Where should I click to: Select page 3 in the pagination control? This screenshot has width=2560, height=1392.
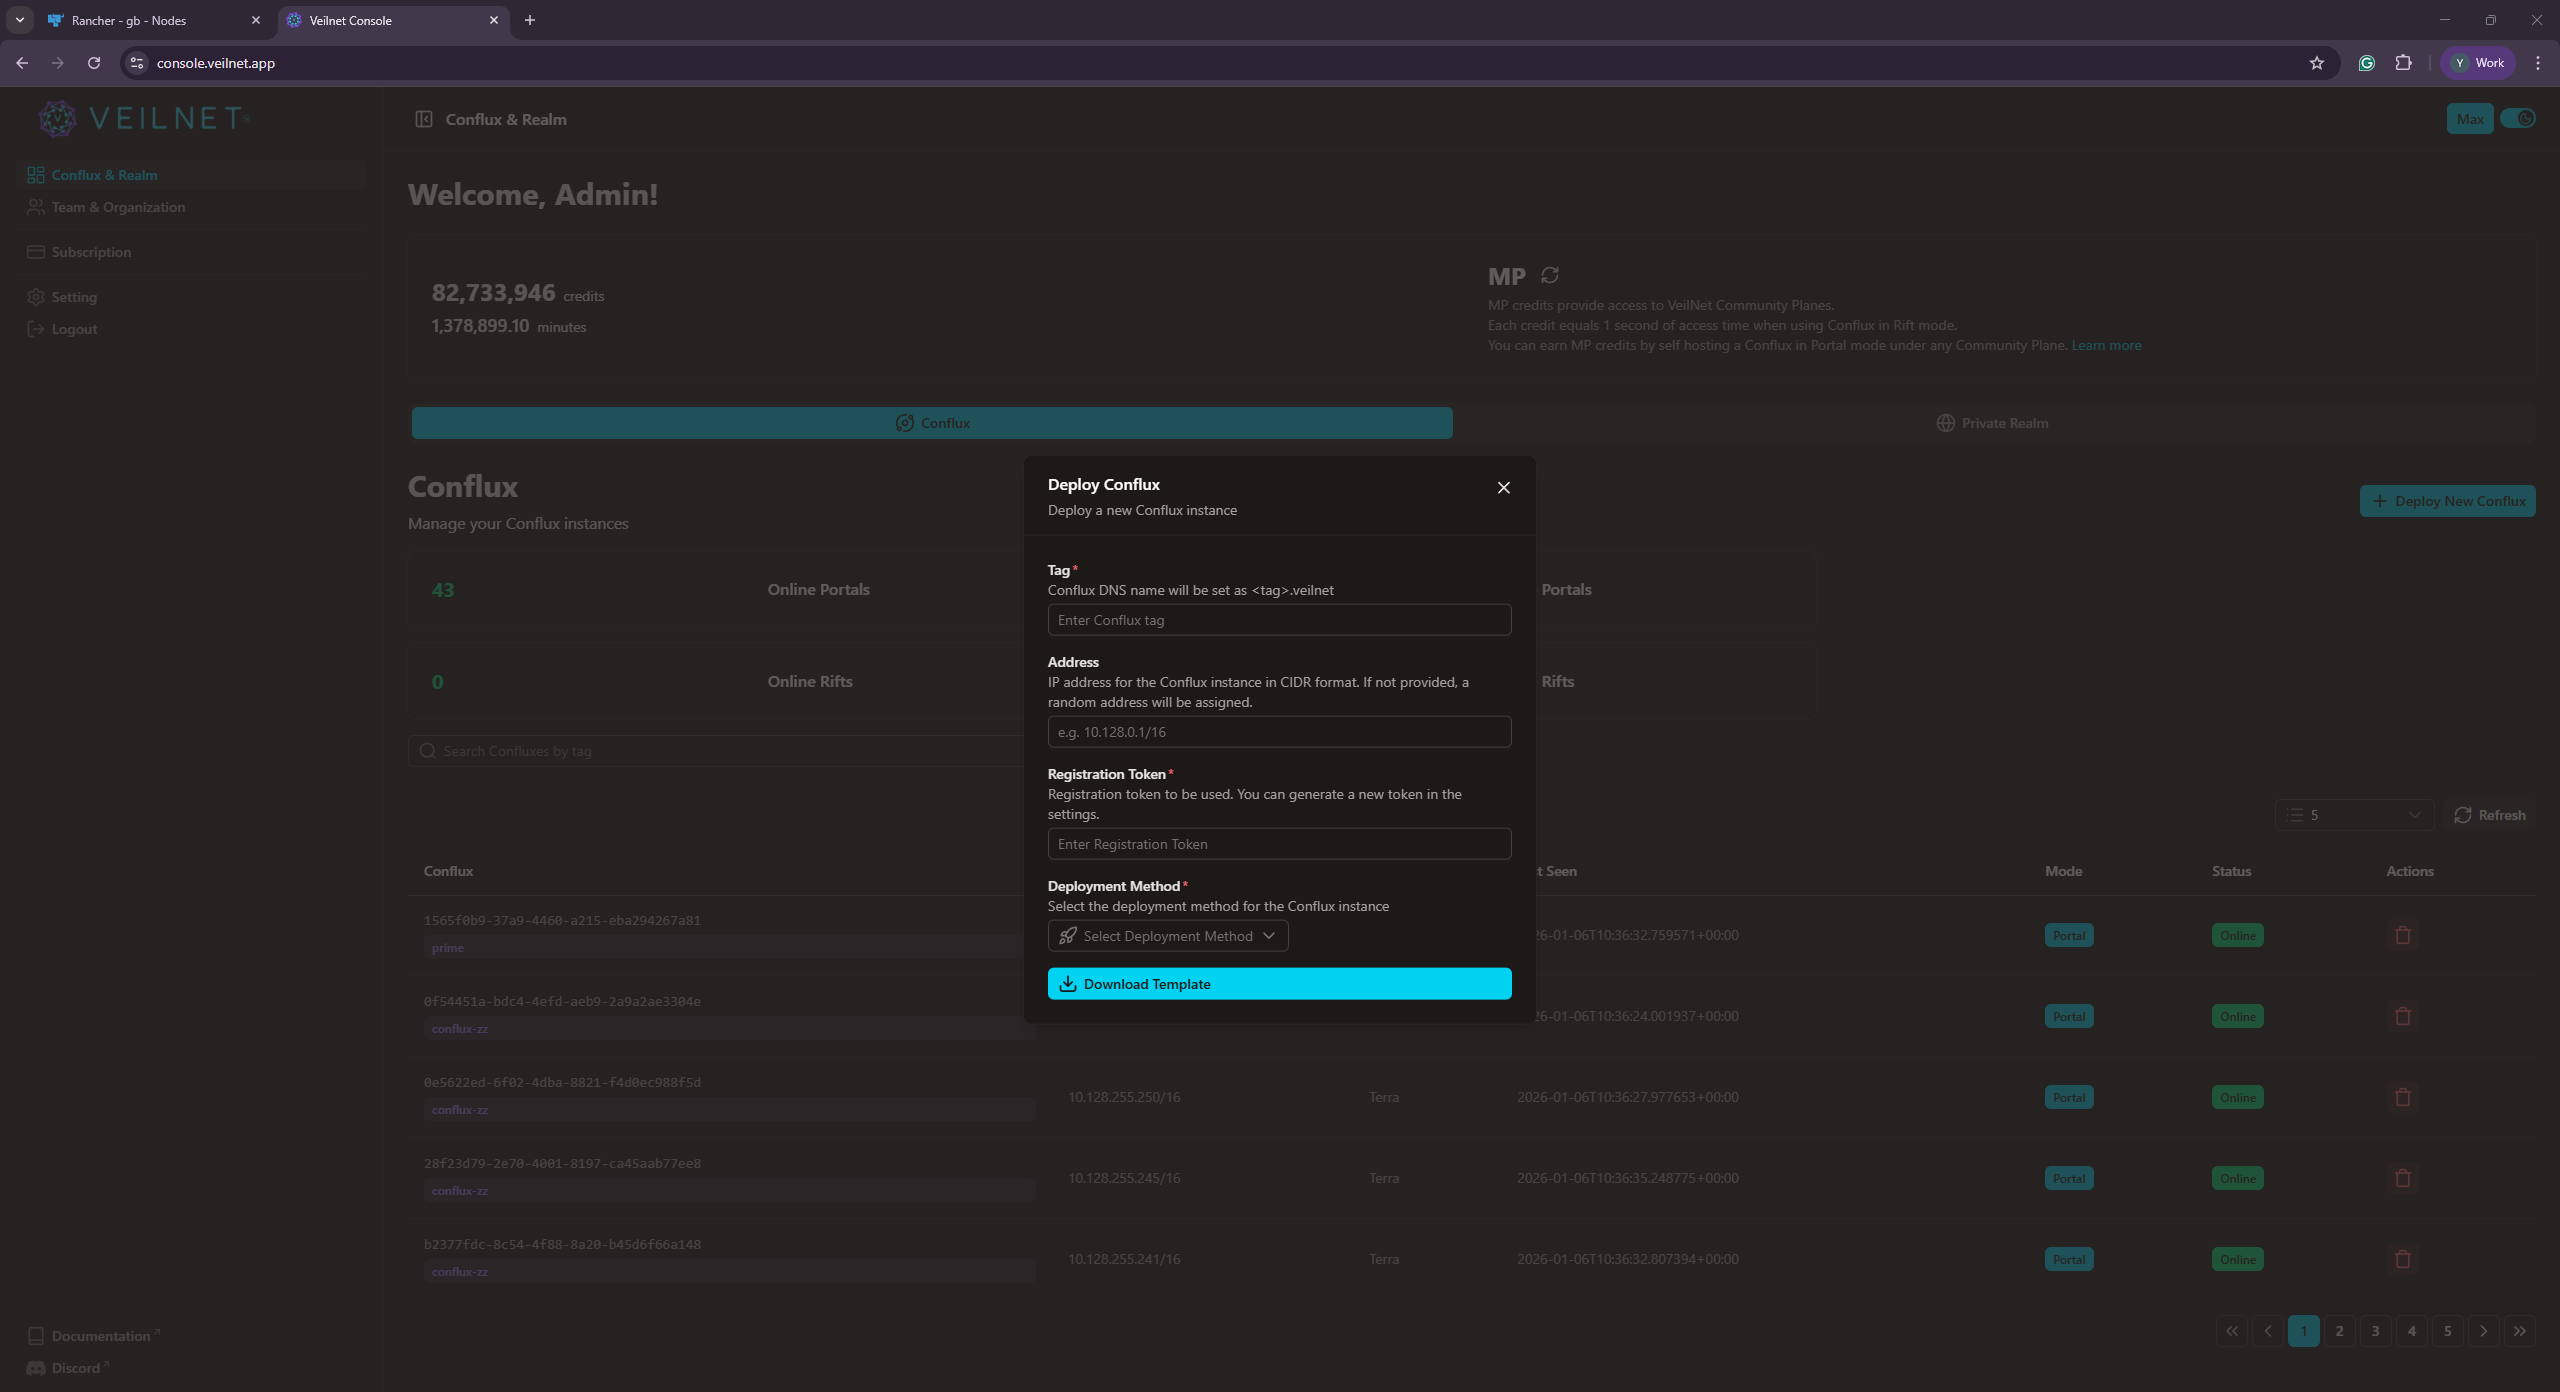(x=2375, y=1330)
